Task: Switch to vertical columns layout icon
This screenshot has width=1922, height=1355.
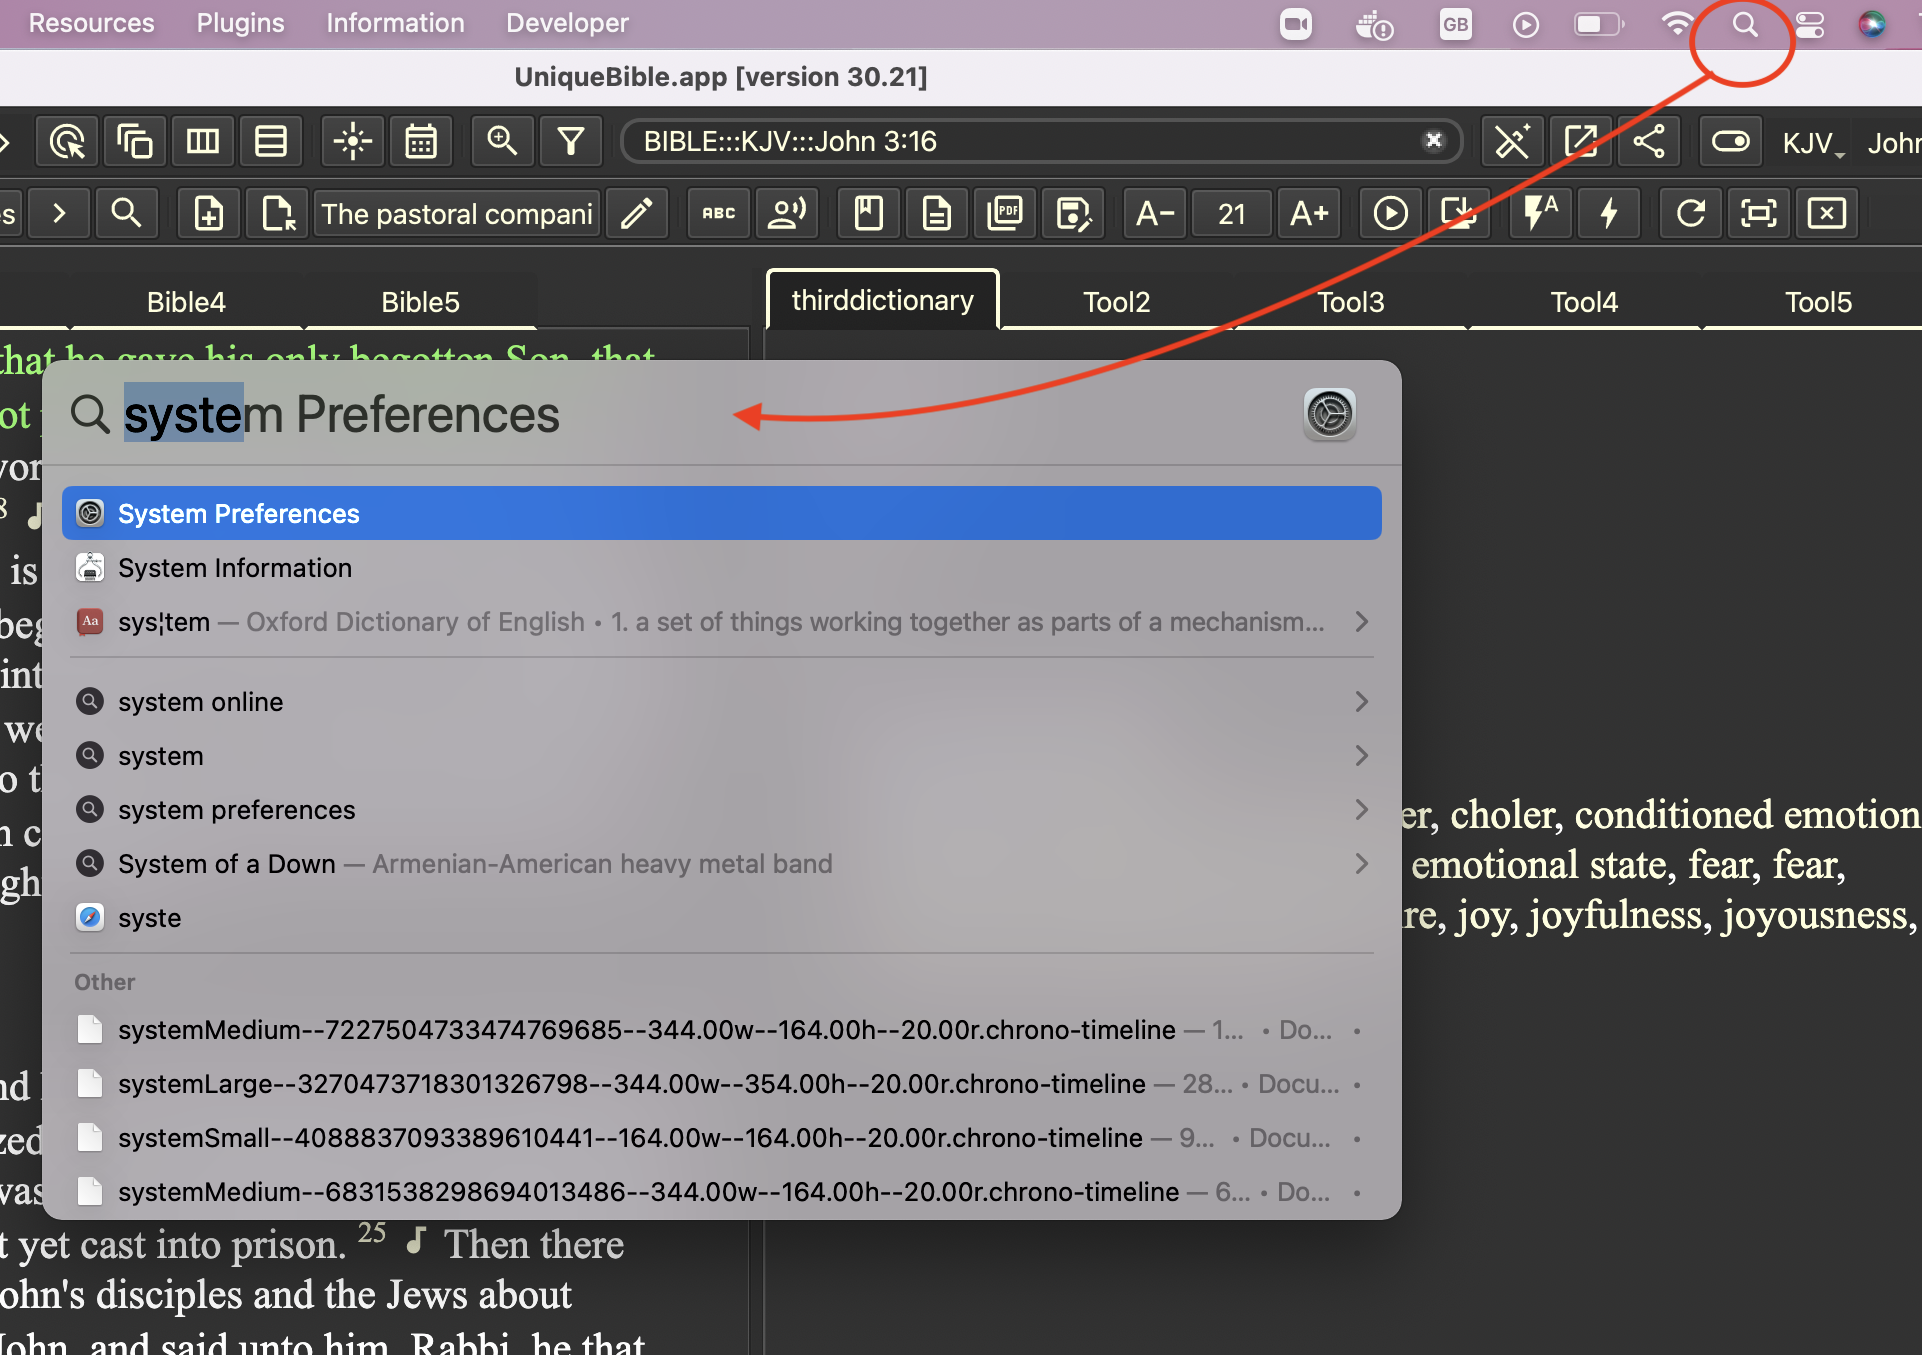Action: pyautogui.click(x=203, y=141)
